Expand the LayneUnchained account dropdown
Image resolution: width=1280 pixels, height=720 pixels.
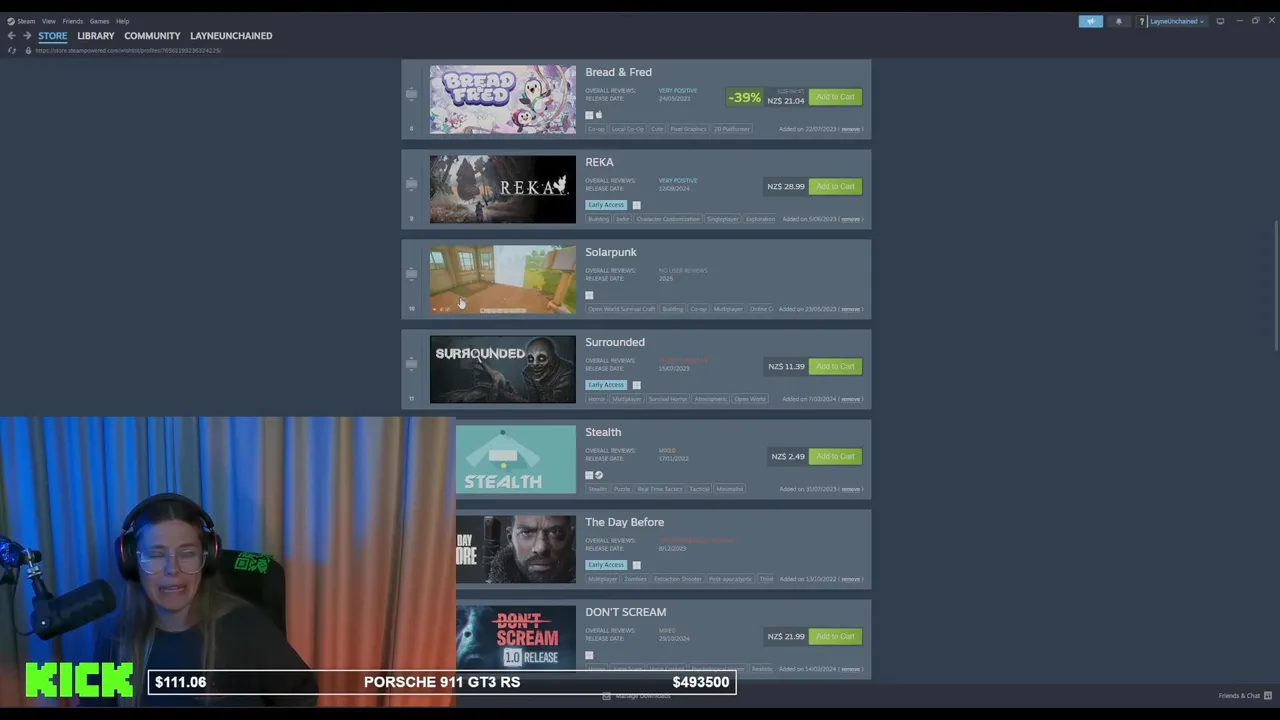[1177, 21]
